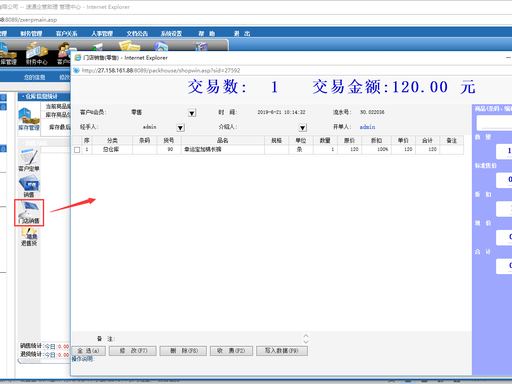Click 您的信息 in blue sub-bar
The image size is (512, 384).
coord(34,77)
